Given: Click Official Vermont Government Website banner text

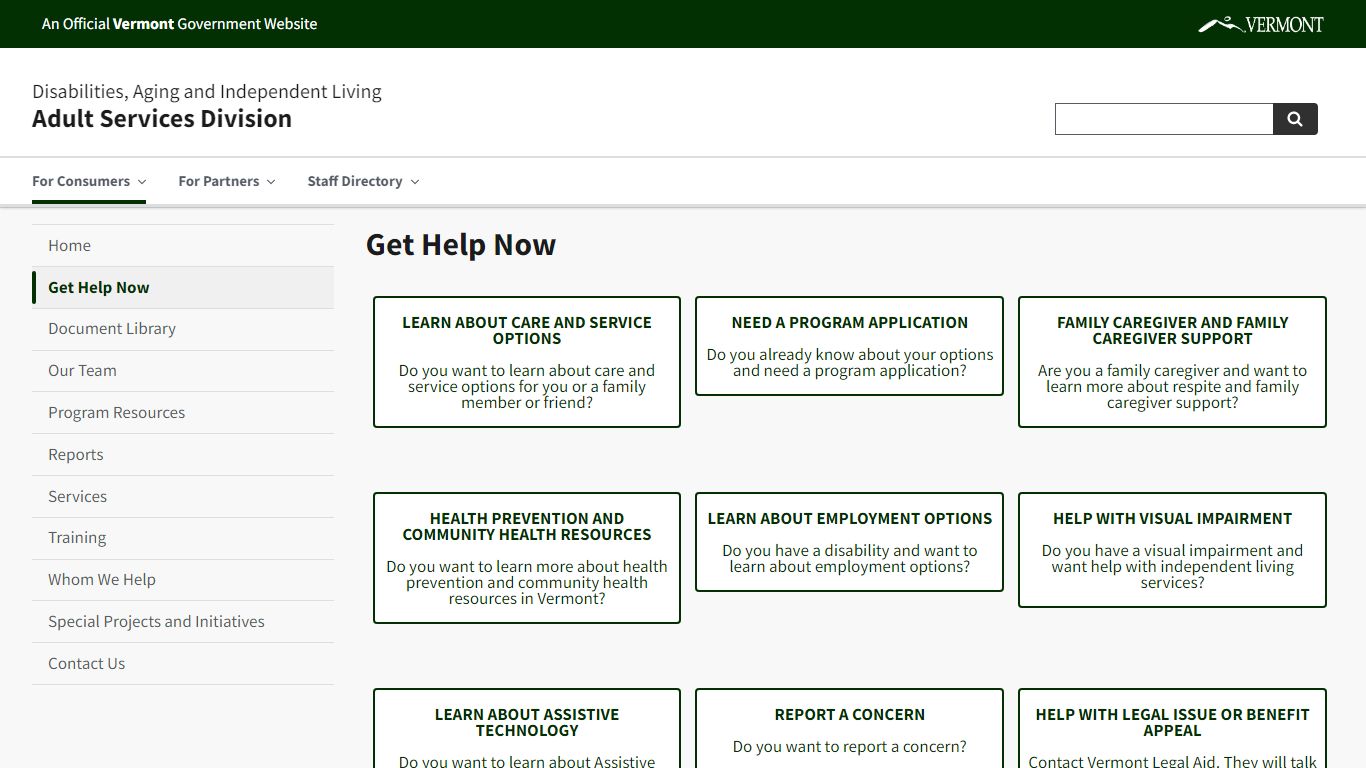Looking at the screenshot, I should point(180,24).
